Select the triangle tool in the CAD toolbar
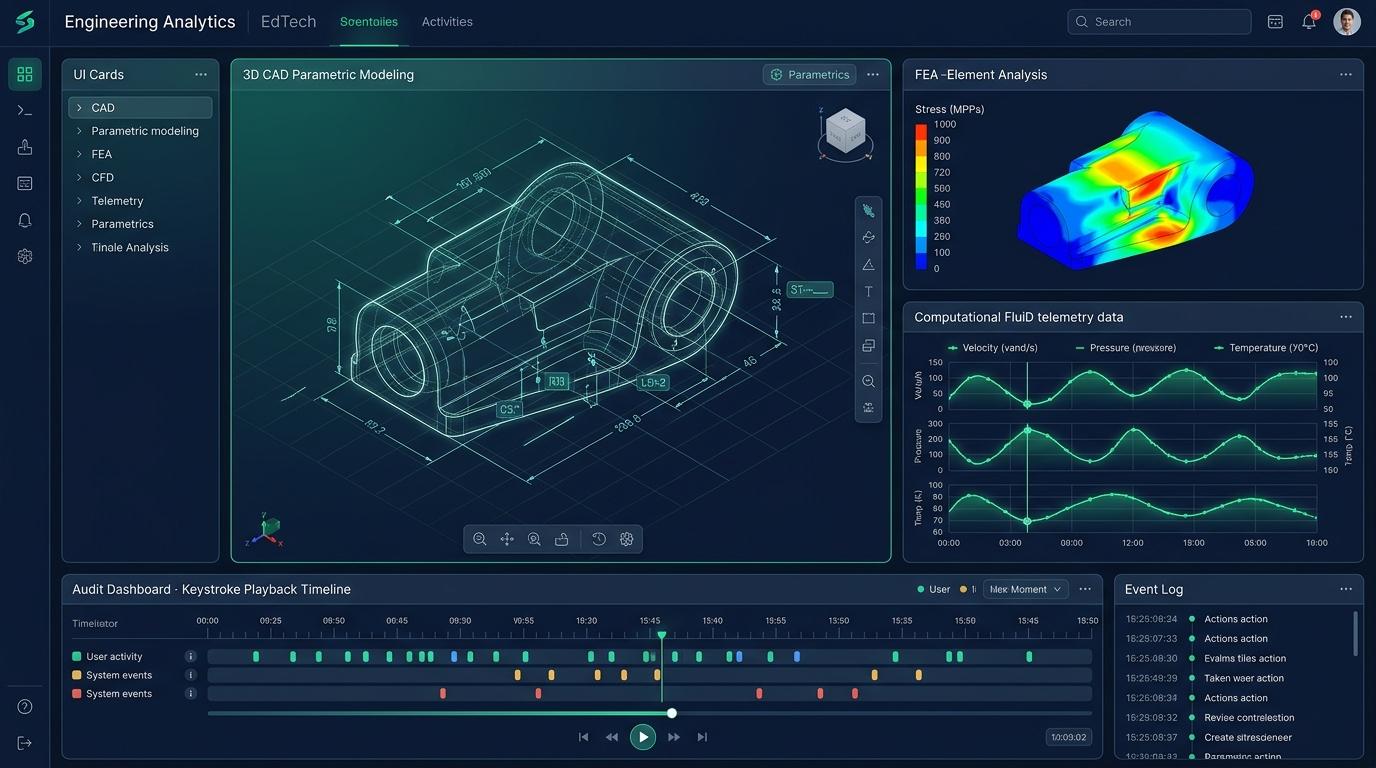This screenshot has width=1376, height=768. 868,265
